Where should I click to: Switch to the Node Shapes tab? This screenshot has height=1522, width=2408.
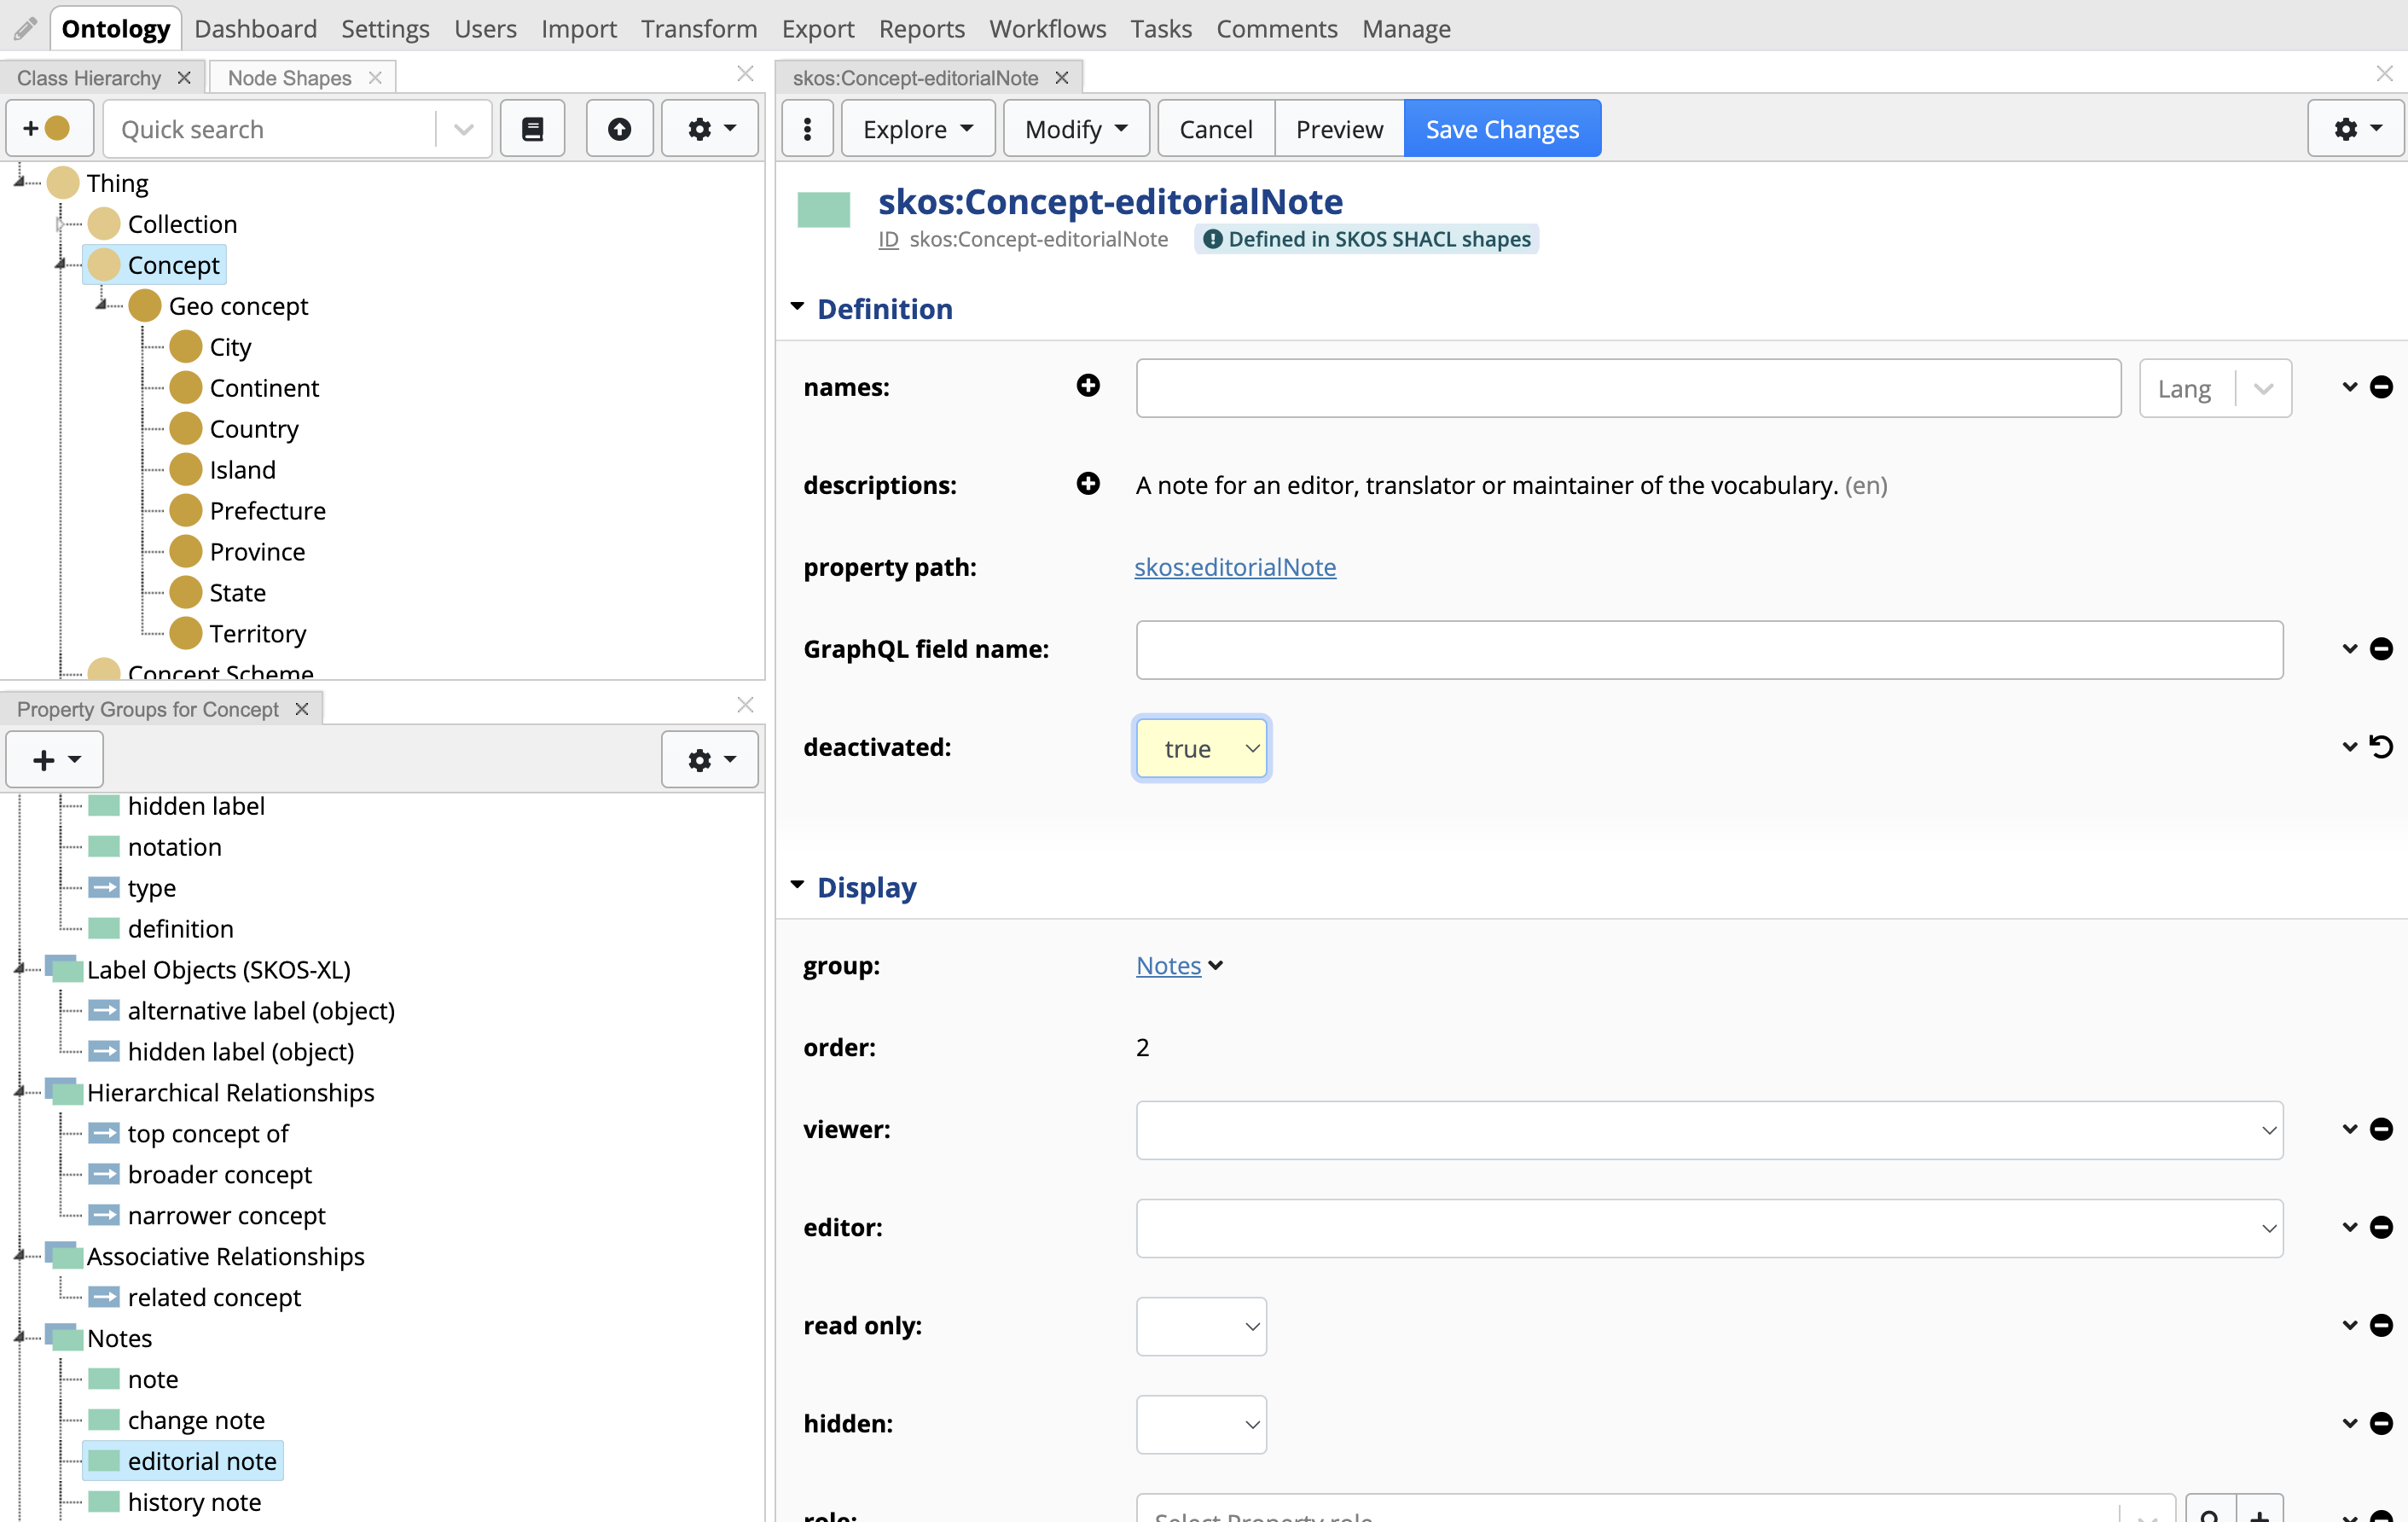(x=289, y=77)
